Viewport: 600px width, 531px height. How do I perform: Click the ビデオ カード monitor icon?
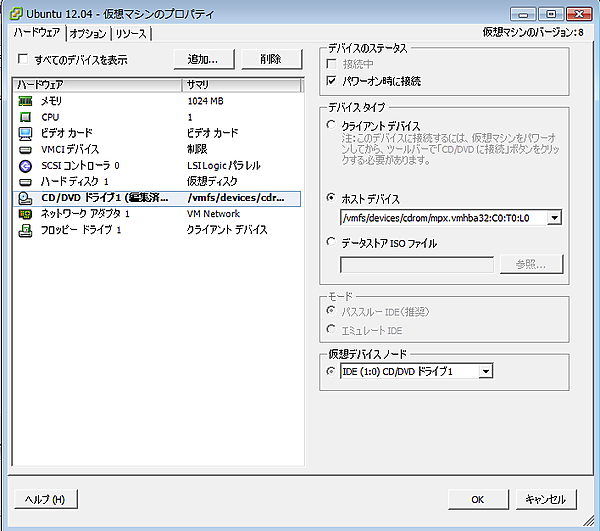pyautogui.click(x=25, y=133)
